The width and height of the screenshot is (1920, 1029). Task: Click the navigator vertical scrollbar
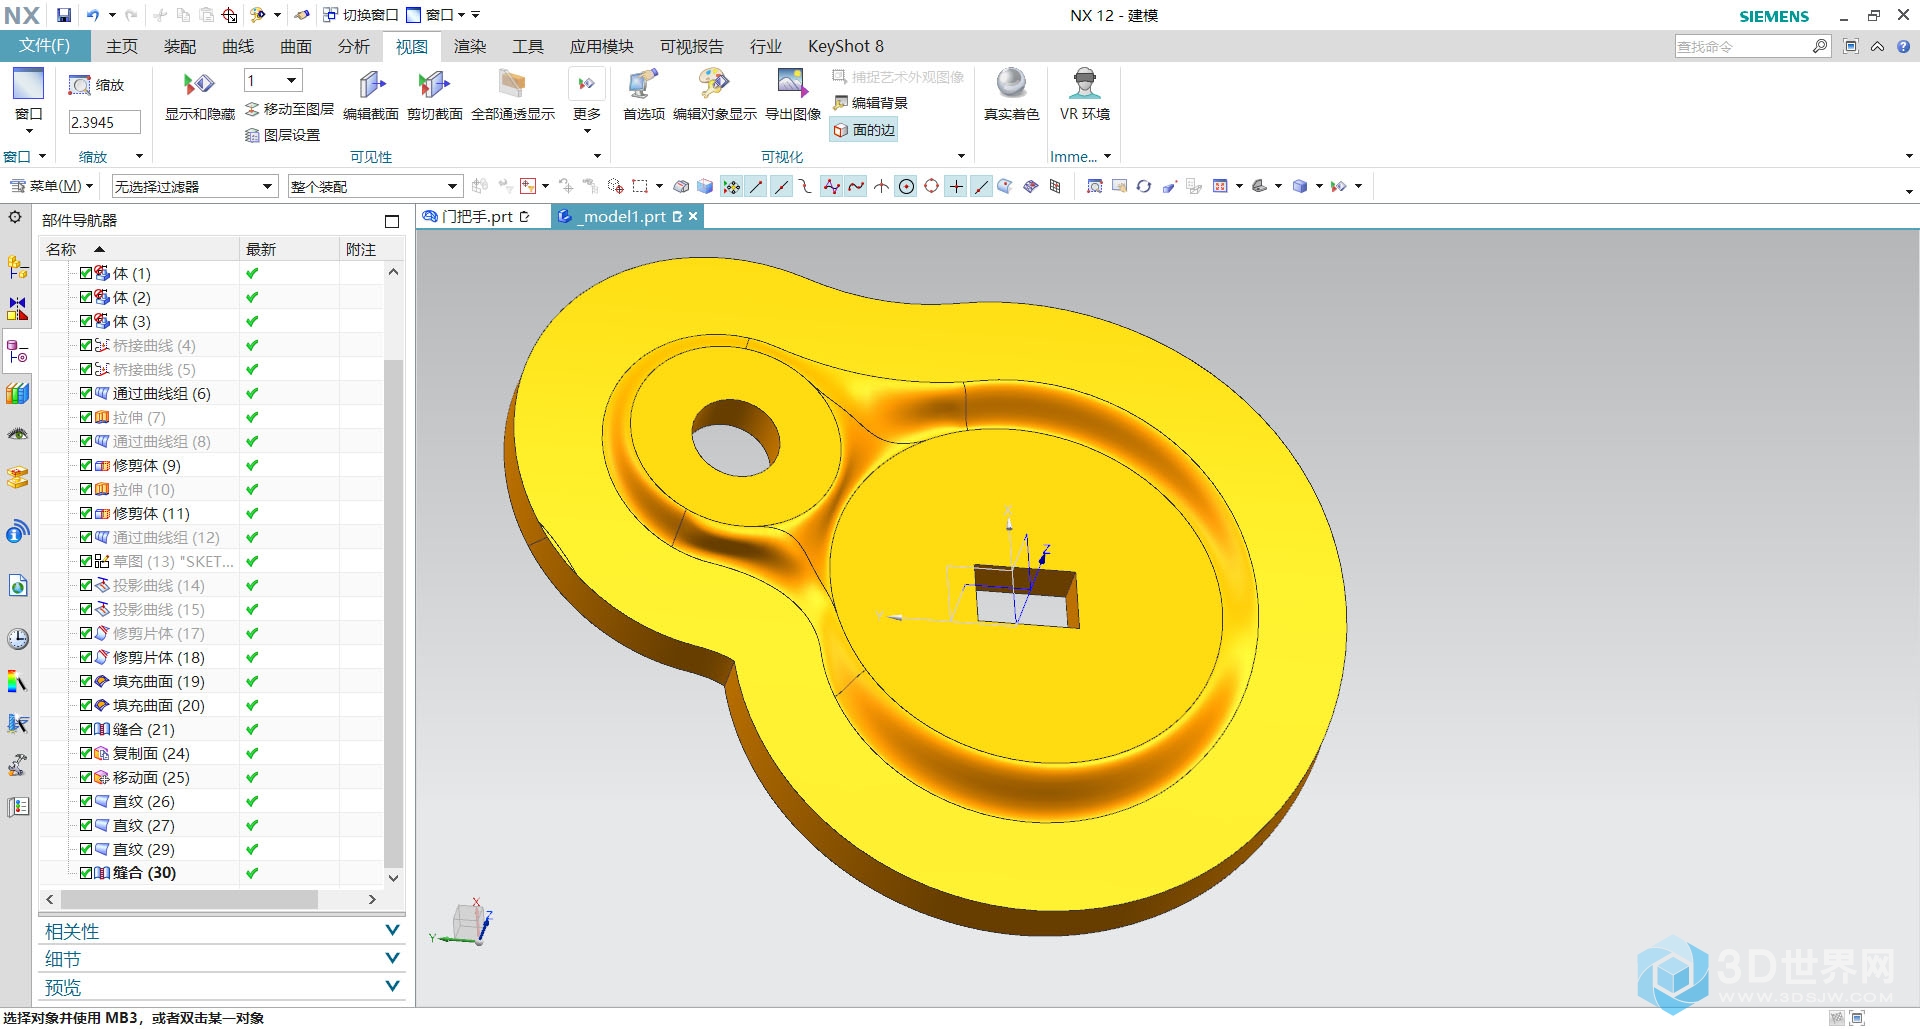tap(393, 613)
